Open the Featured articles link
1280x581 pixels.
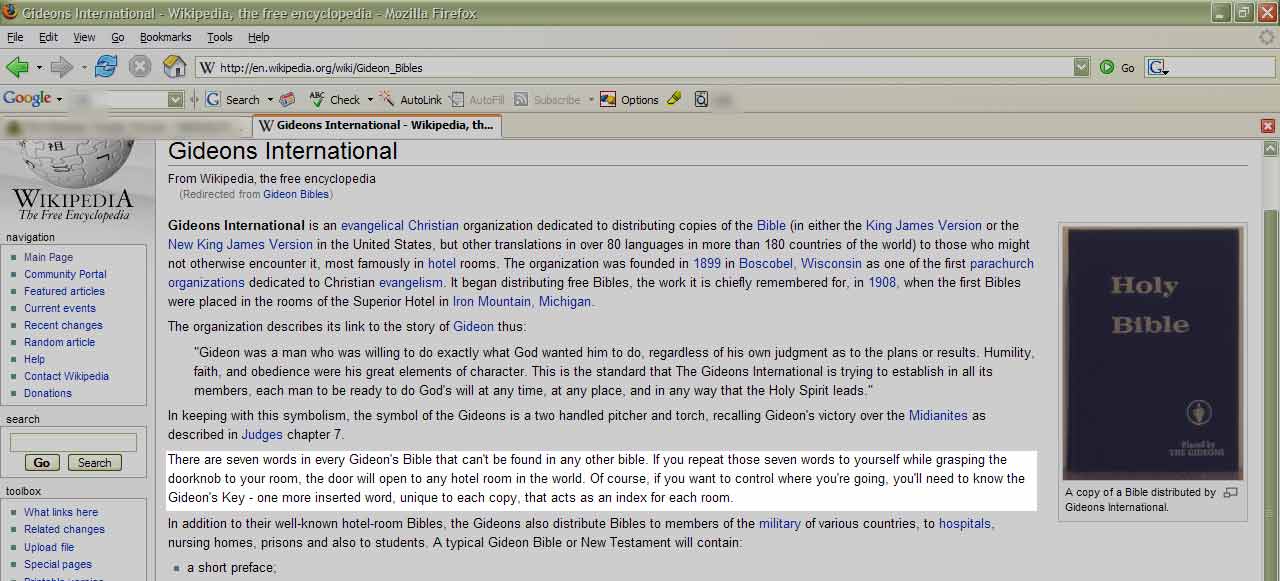pos(64,291)
